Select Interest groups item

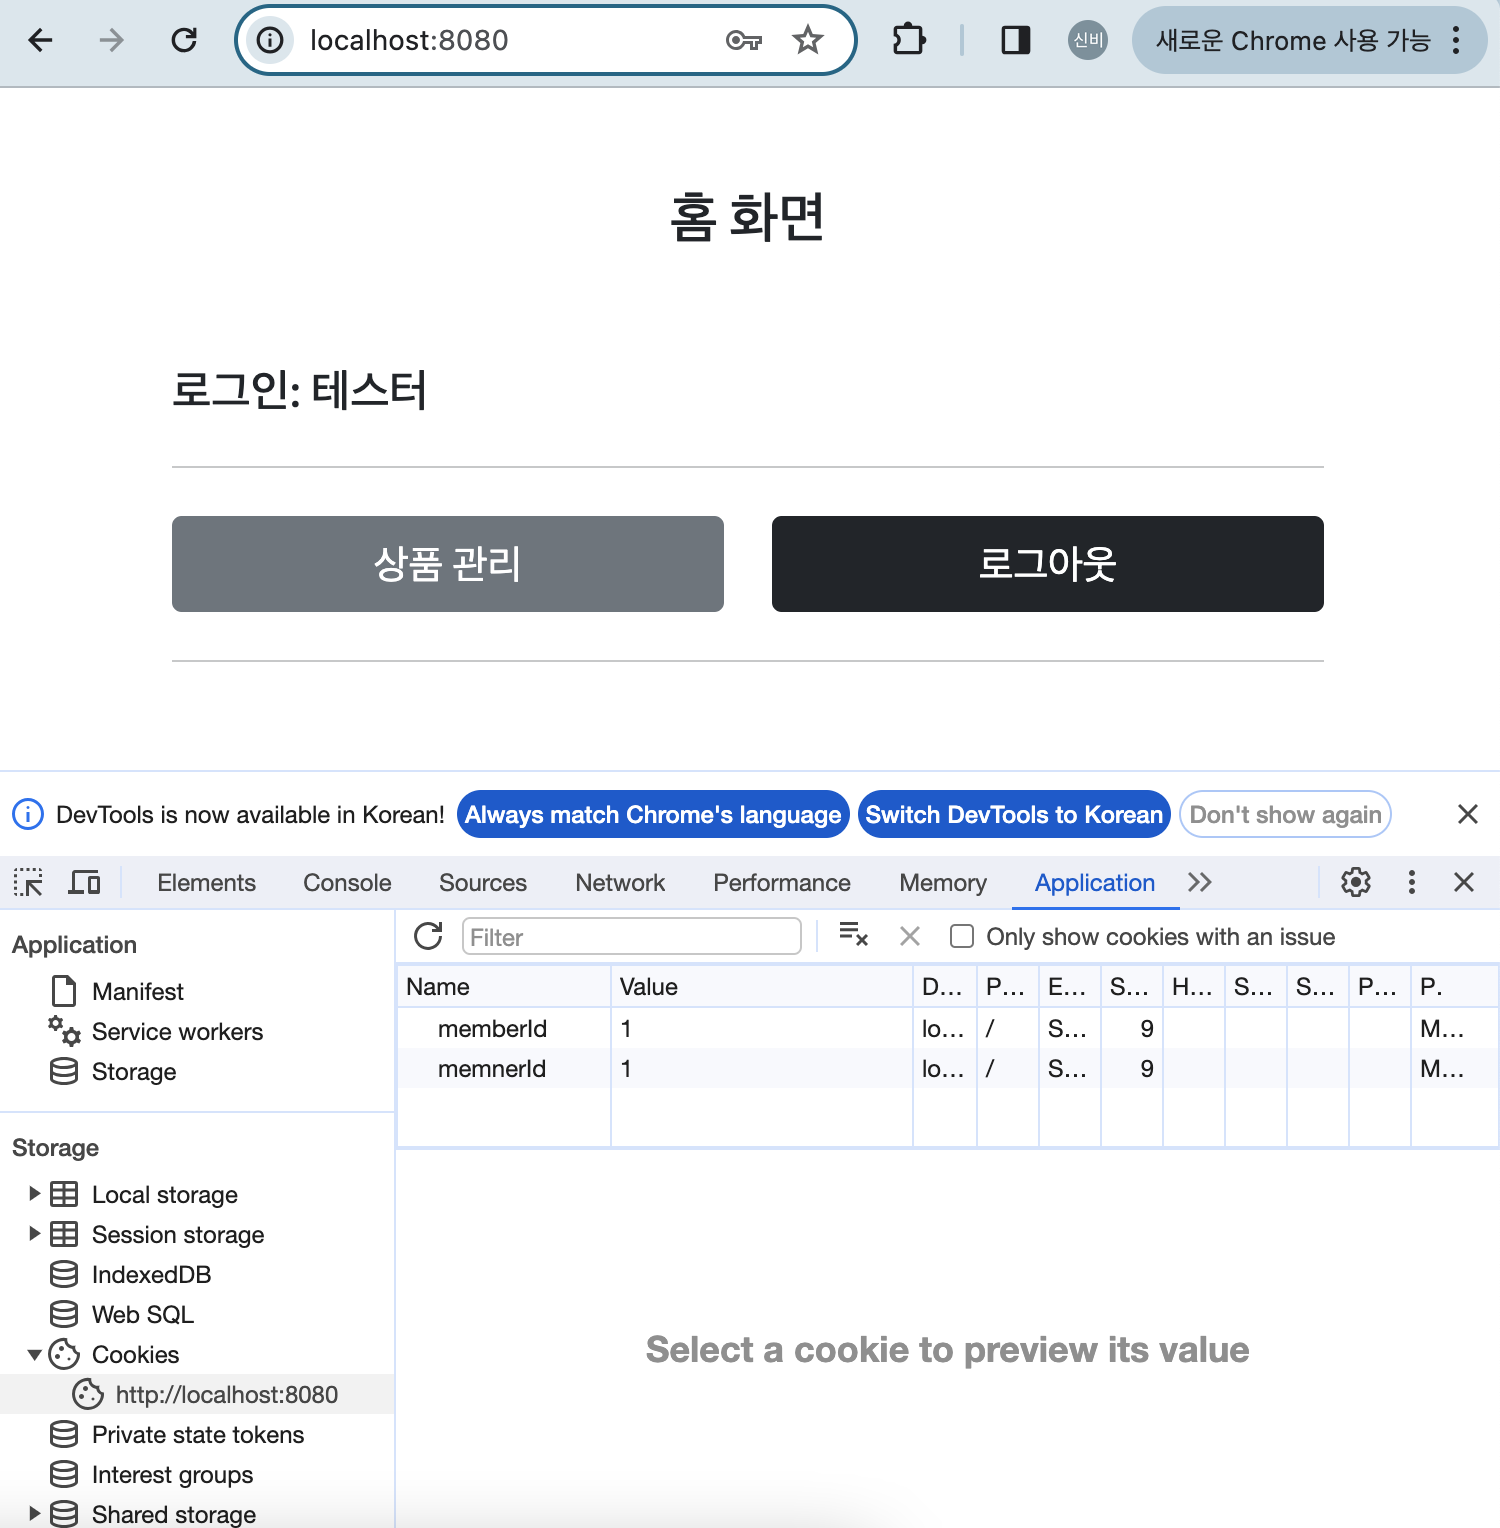click(172, 1475)
